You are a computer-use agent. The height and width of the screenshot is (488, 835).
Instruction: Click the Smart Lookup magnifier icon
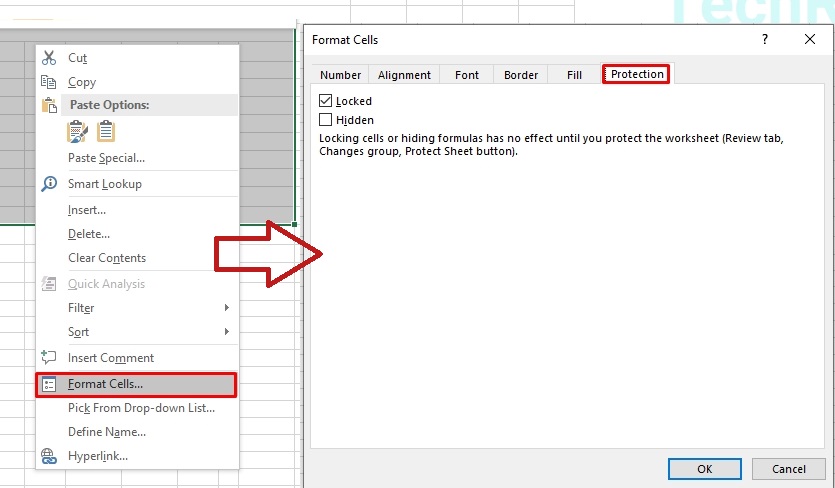pyautogui.click(x=49, y=184)
